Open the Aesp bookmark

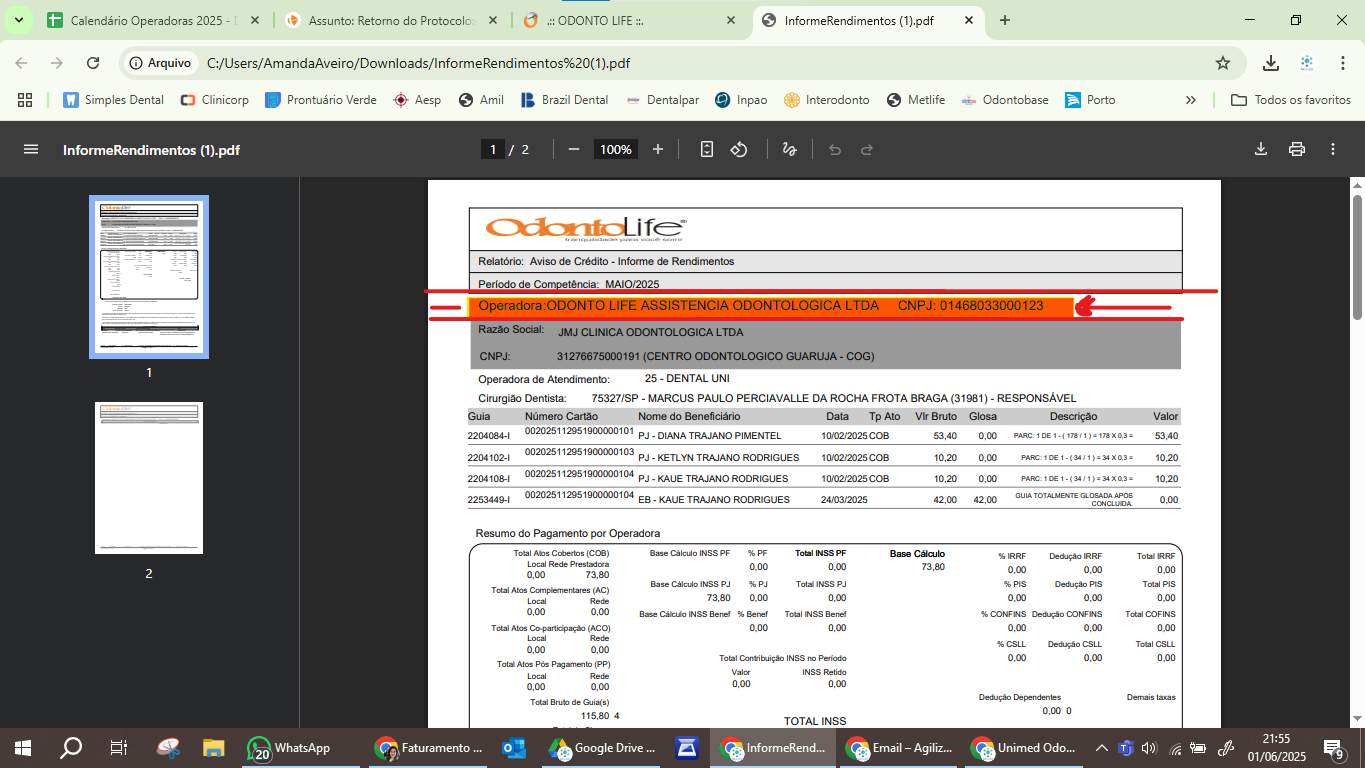tap(417, 100)
